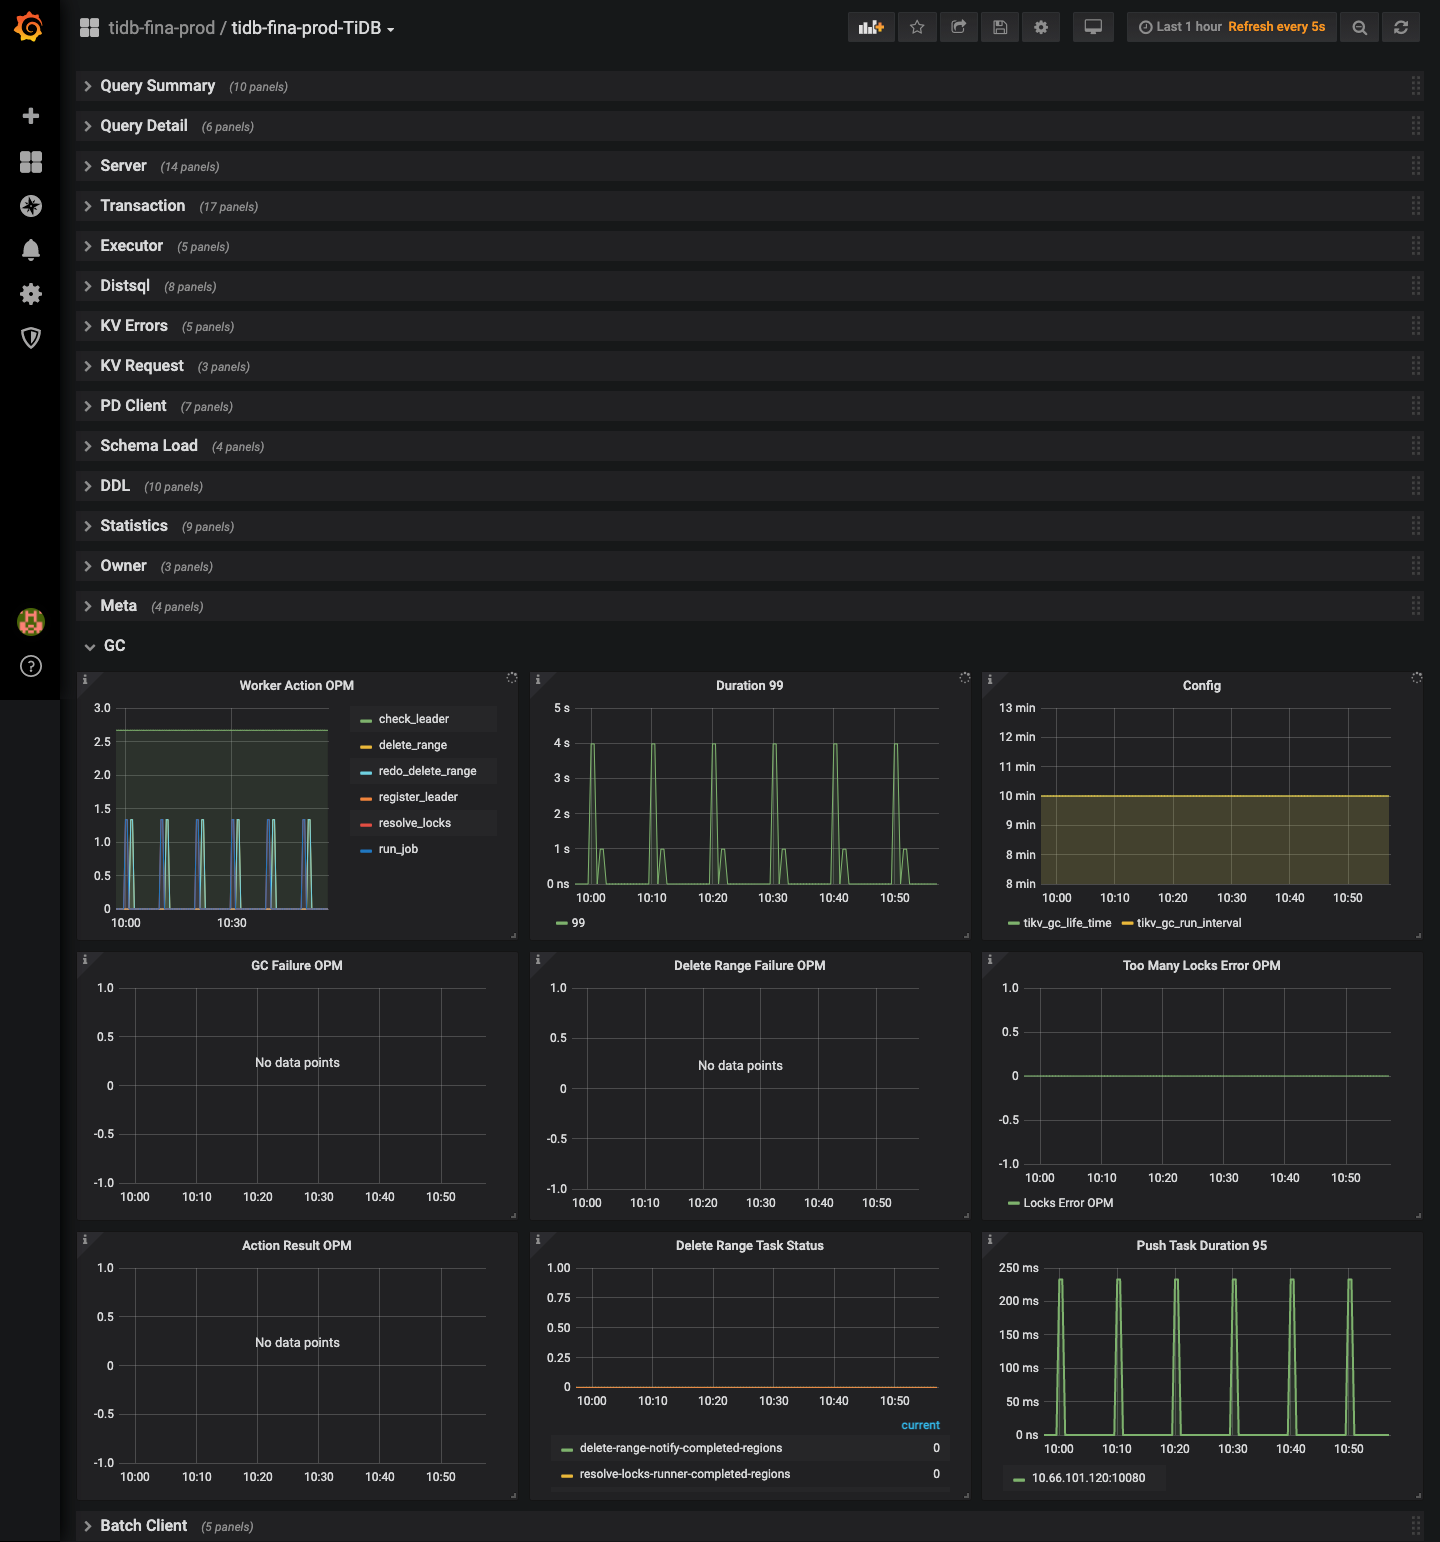This screenshot has width=1440, height=1542.
Task: Save the dashboard with disk icon
Action: point(1000,27)
